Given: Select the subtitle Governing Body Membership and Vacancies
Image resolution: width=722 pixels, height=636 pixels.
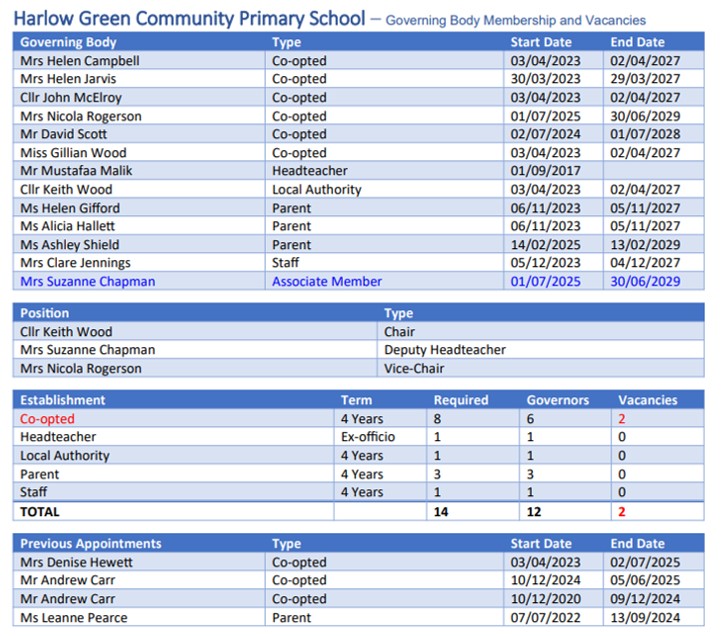Looking at the screenshot, I should coord(515,20).
